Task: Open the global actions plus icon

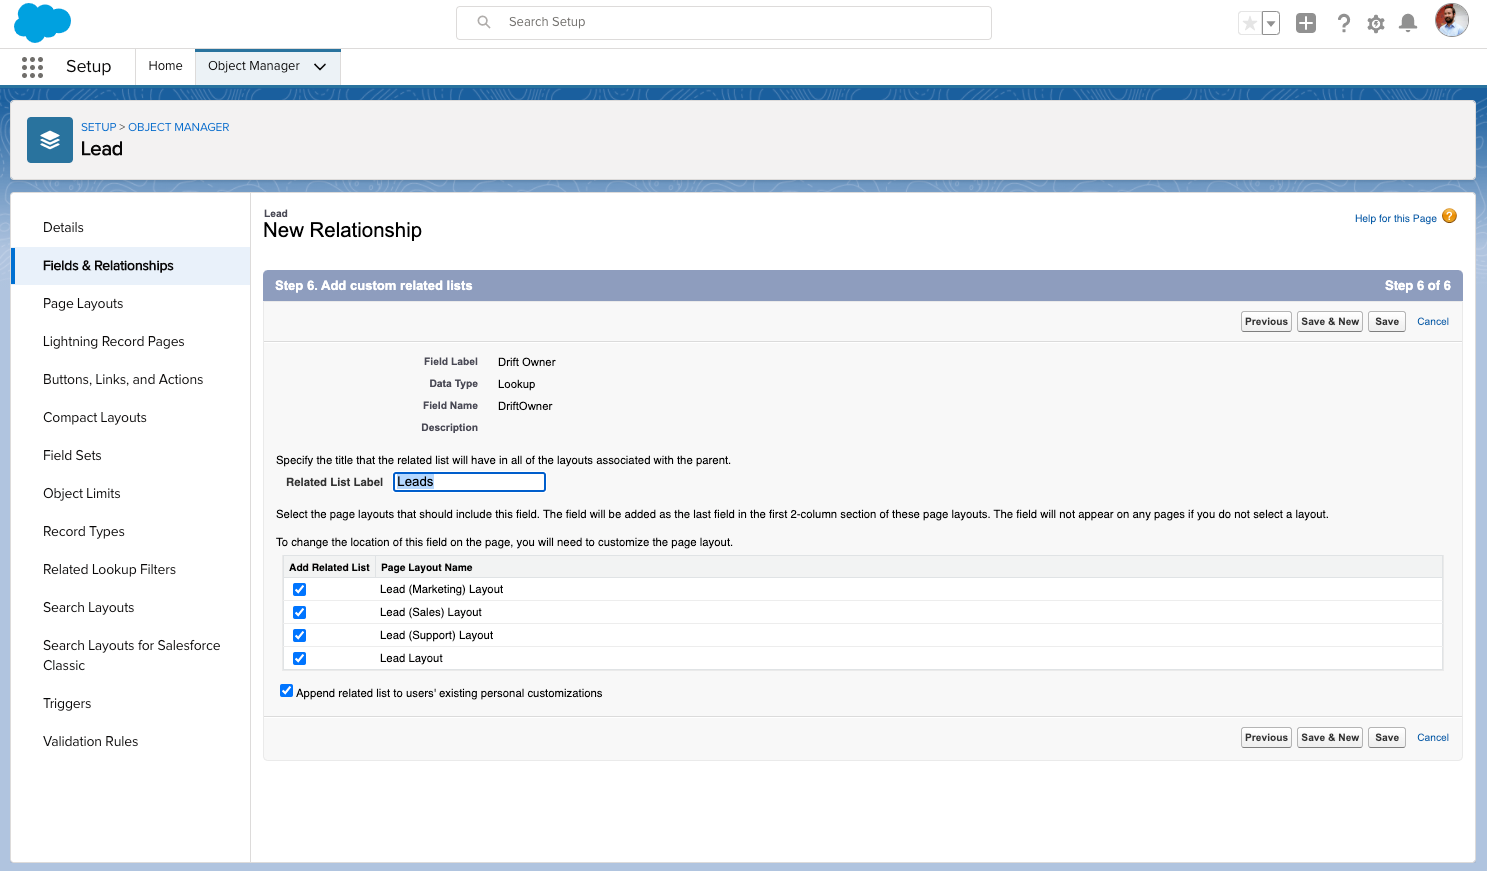Action: [x=1306, y=23]
